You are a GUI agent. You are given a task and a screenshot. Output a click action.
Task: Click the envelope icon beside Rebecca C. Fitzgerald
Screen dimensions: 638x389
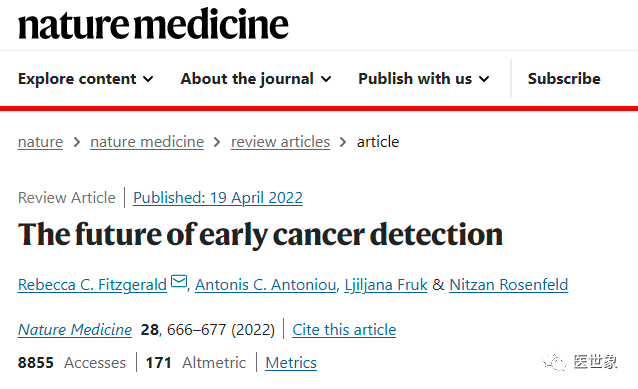click(x=179, y=281)
